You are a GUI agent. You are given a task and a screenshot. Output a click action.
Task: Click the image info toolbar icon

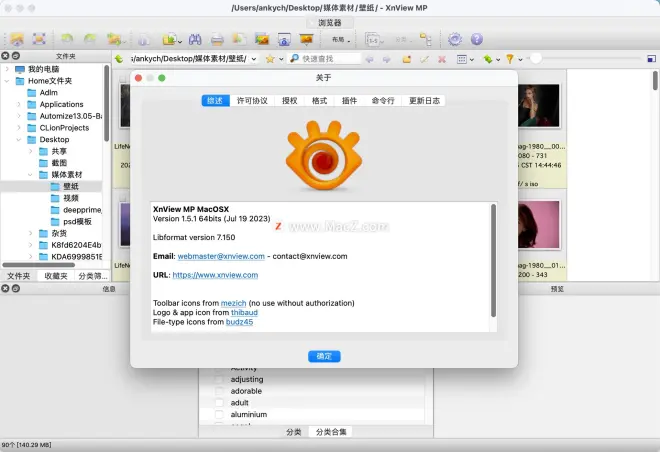click(144, 40)
